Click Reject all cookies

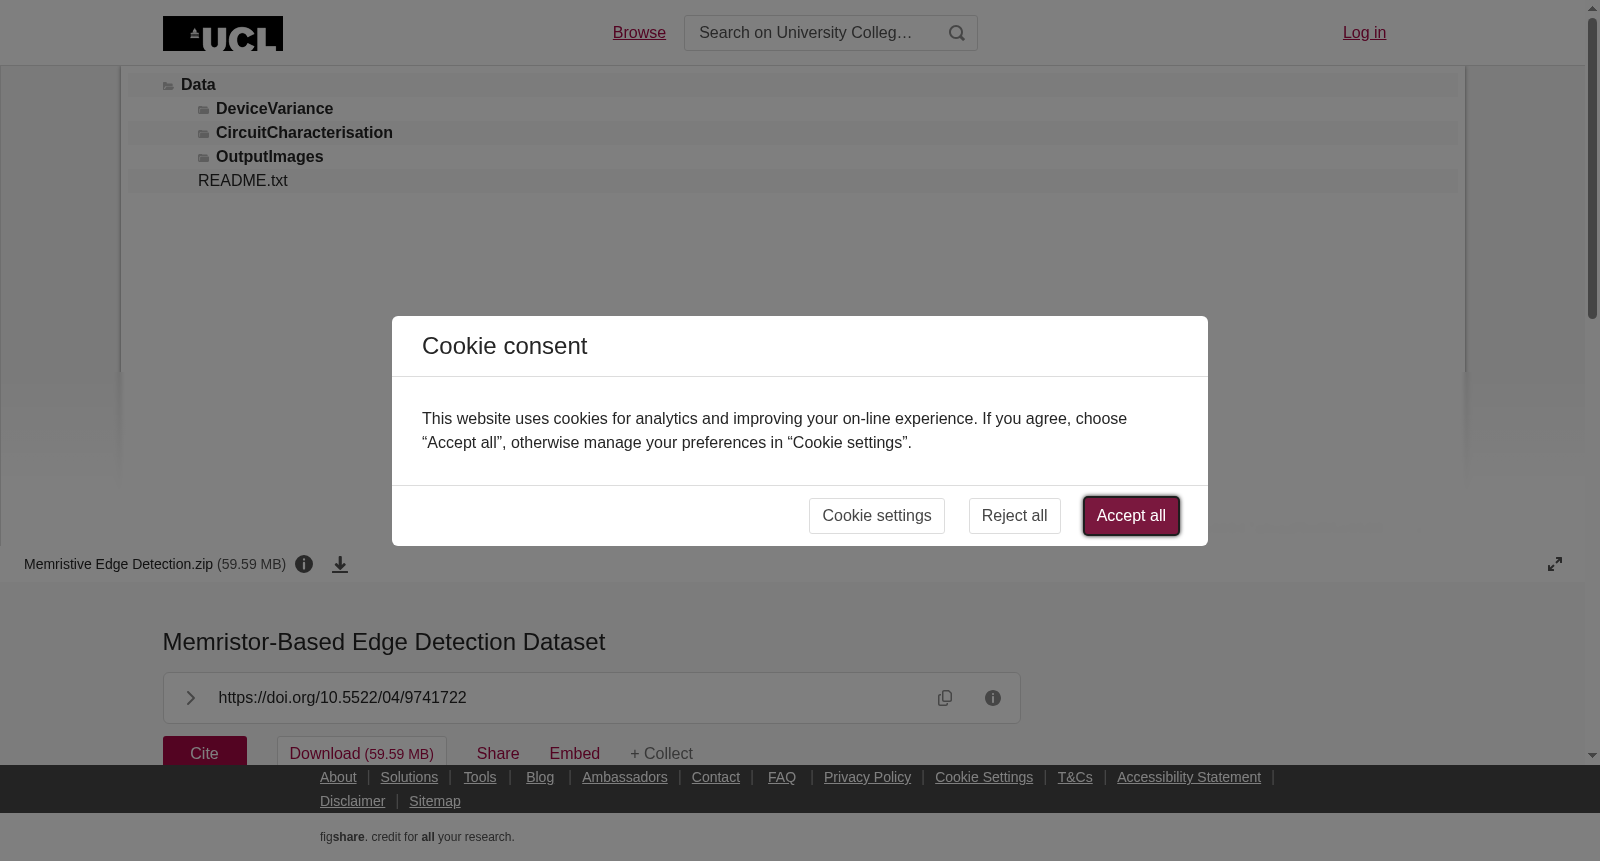(1015, 516)
